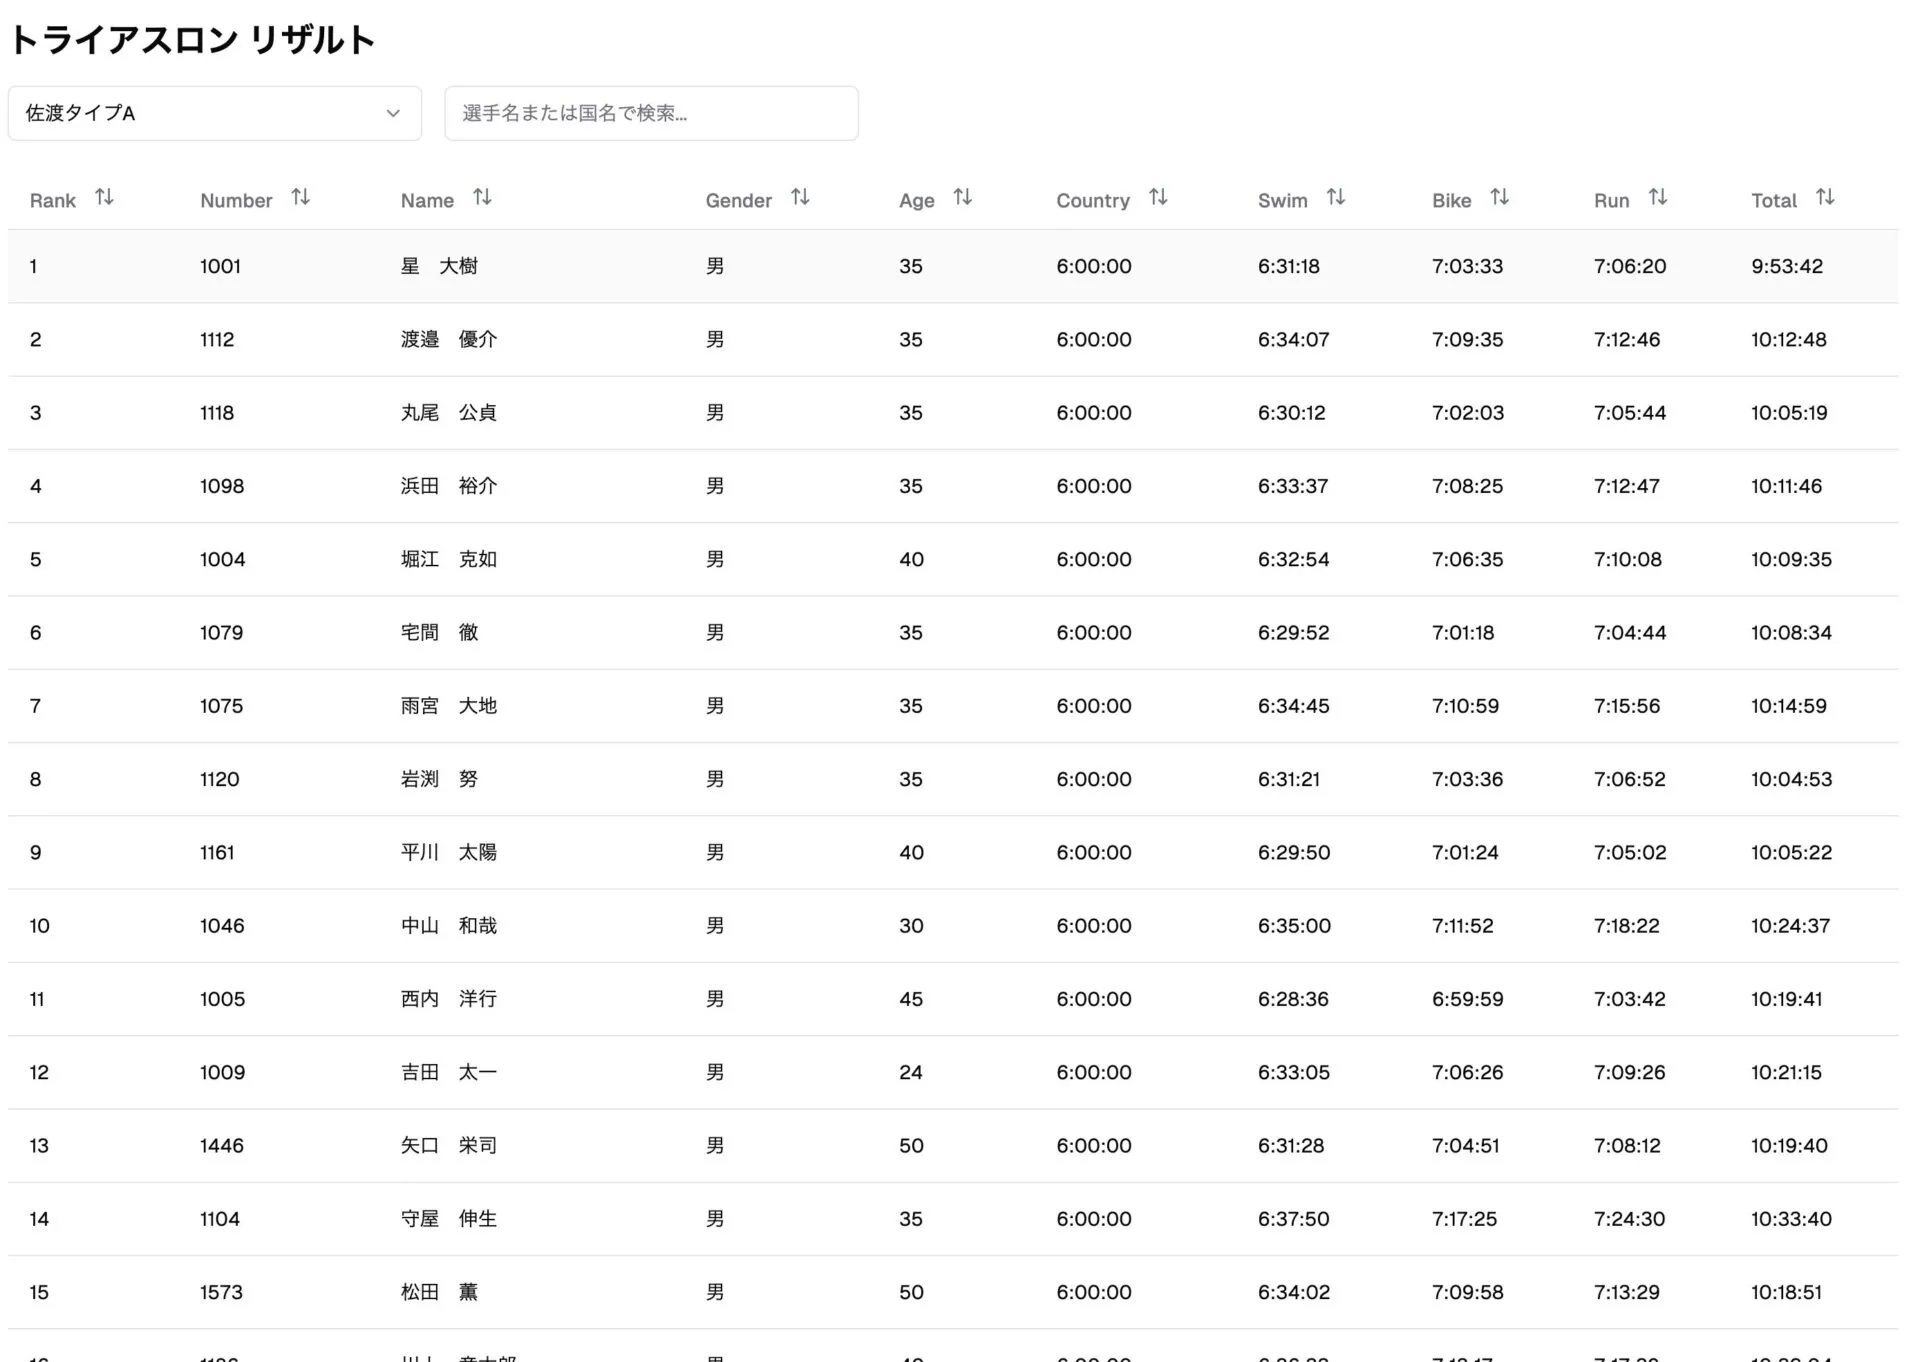
Task: Click the Rank column header label
Action: click(53, 200)
